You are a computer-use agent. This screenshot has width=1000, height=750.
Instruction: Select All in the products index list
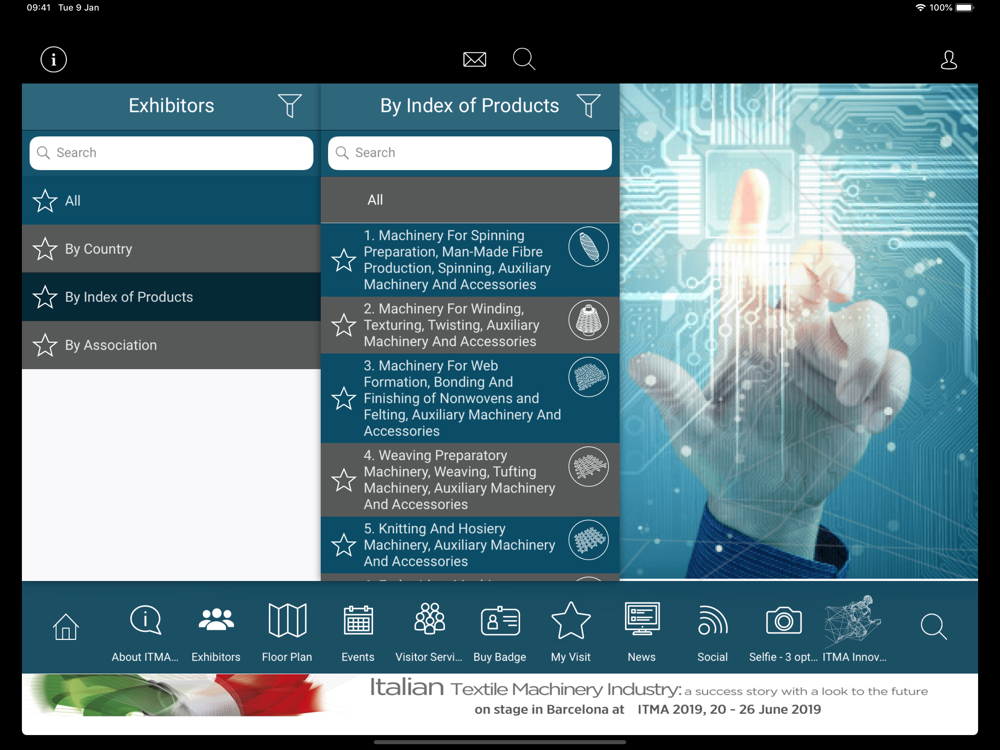[470, 200]
